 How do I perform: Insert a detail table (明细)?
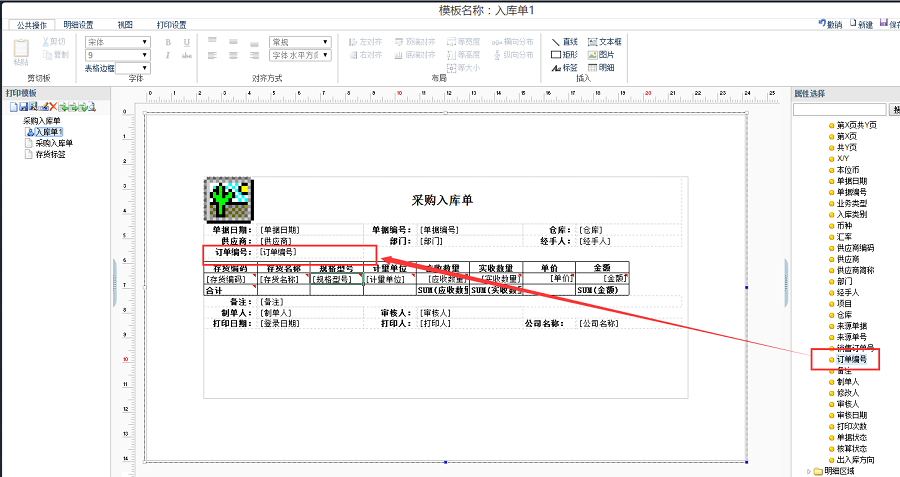(x=601, y=68)
